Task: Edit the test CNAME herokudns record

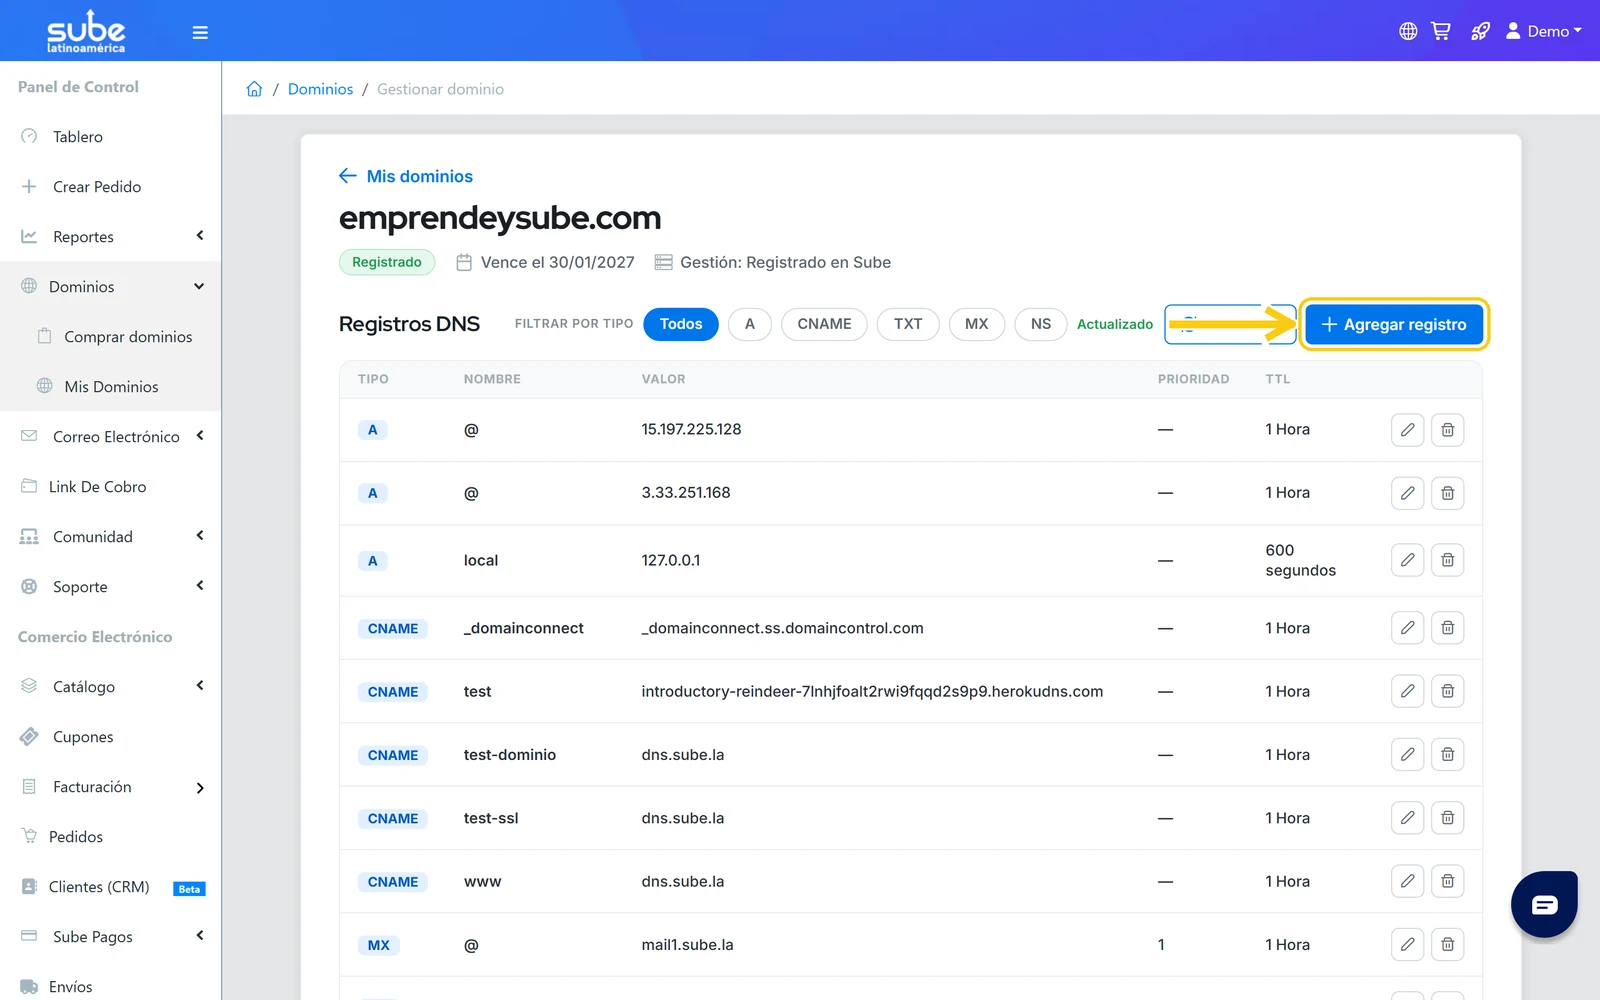Action: (1407, 691)
